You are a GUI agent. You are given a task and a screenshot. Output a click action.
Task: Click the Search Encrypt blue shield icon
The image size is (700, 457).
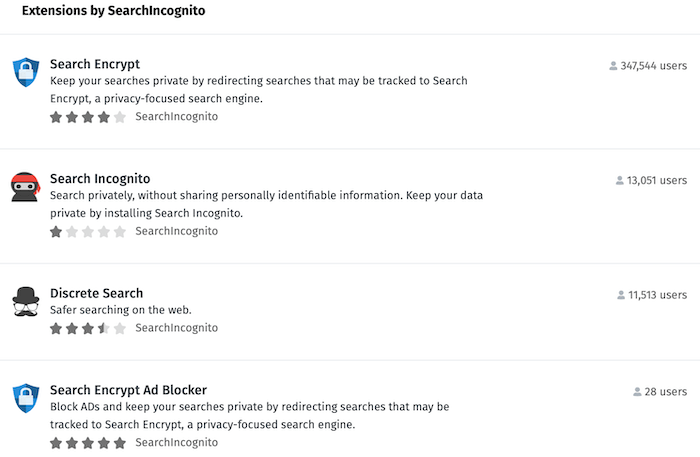click(x=26, y=72)
